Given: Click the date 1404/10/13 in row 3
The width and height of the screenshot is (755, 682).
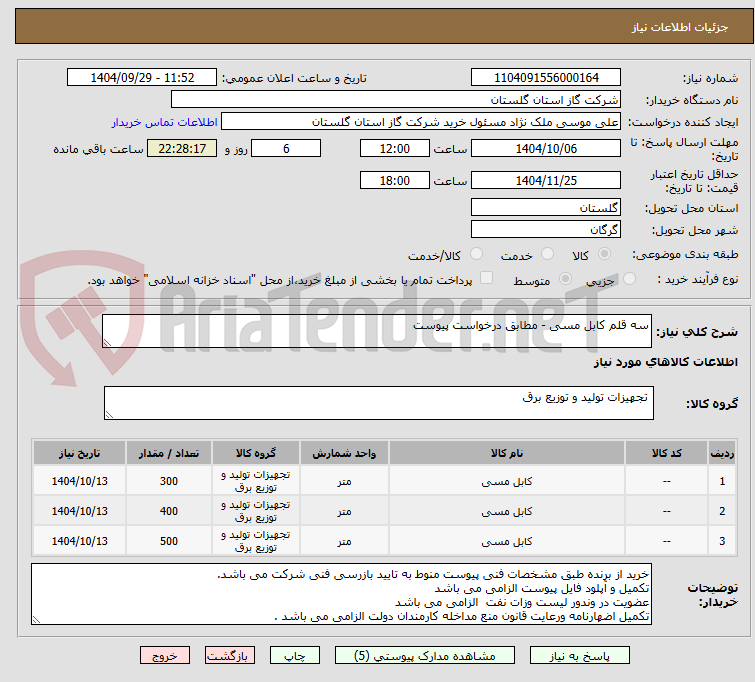Looking at the screenshot, I should 79,541.
